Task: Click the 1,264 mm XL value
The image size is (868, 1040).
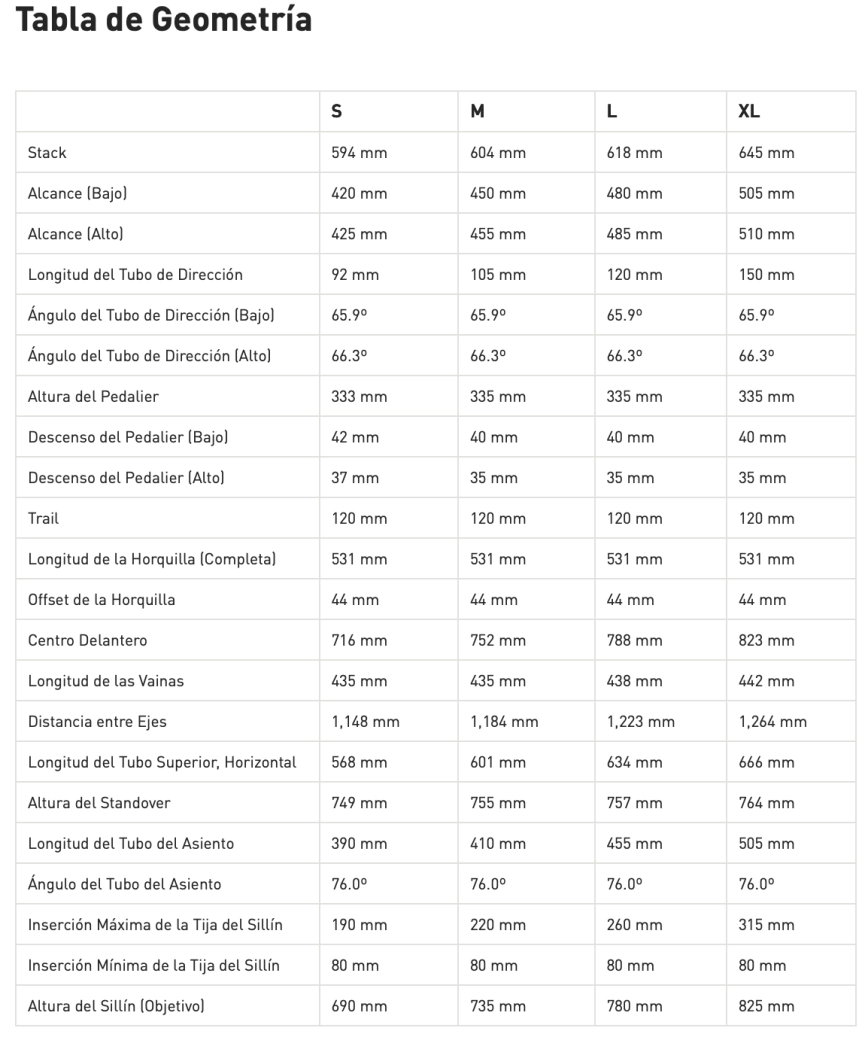Action: [773, 722]
